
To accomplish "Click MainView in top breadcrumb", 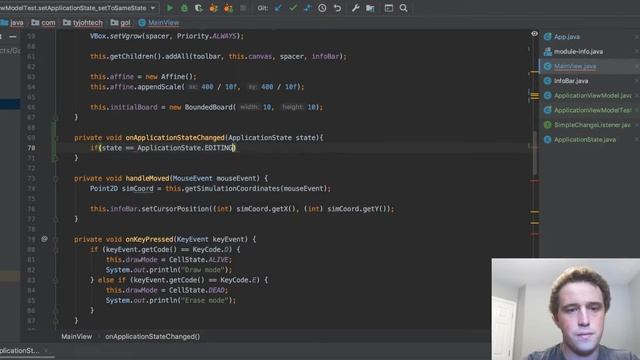I will 163,22.
